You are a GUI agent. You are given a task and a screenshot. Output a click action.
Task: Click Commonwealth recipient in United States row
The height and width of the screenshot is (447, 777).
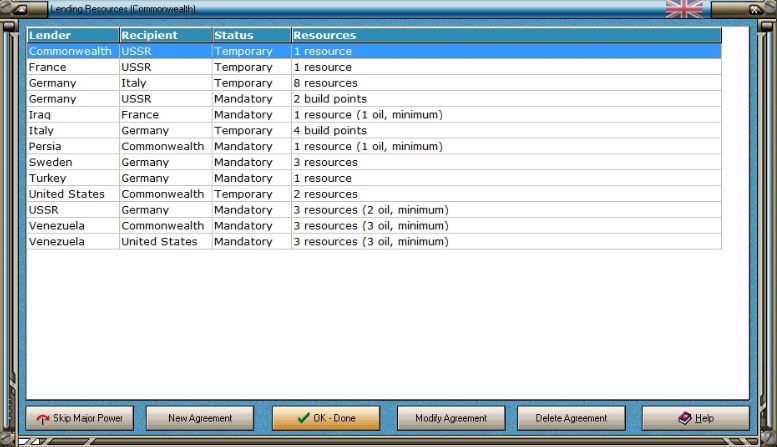pos(166,194)
